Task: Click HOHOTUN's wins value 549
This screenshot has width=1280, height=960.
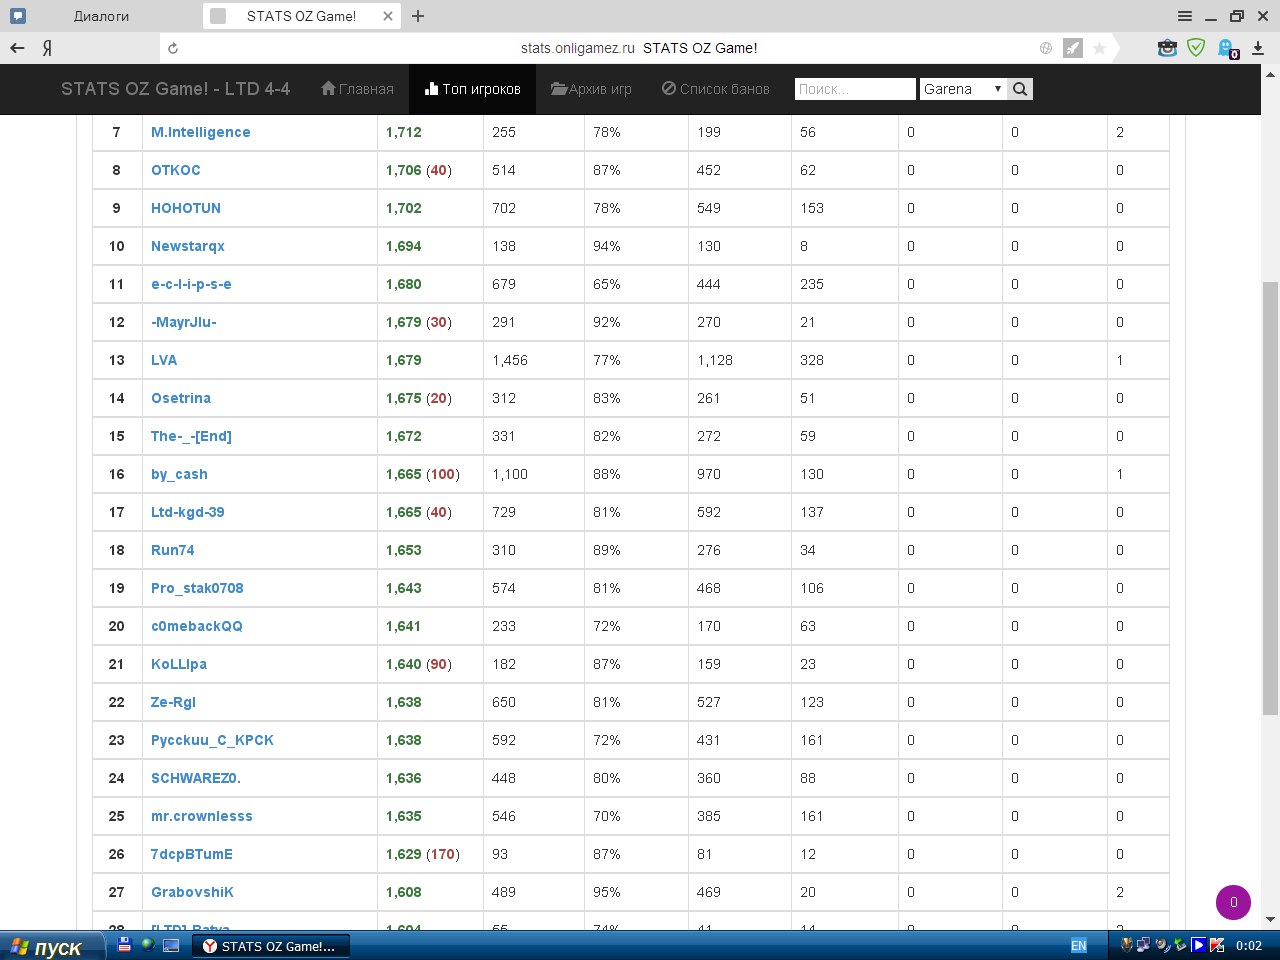Action: 709,208
